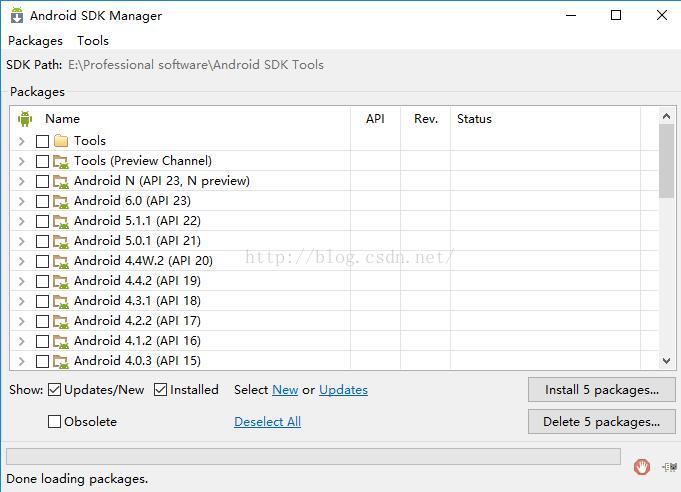Click the Tools folder icon
Image resolution: width=681 pixels, height=492 pixels.
61,141
